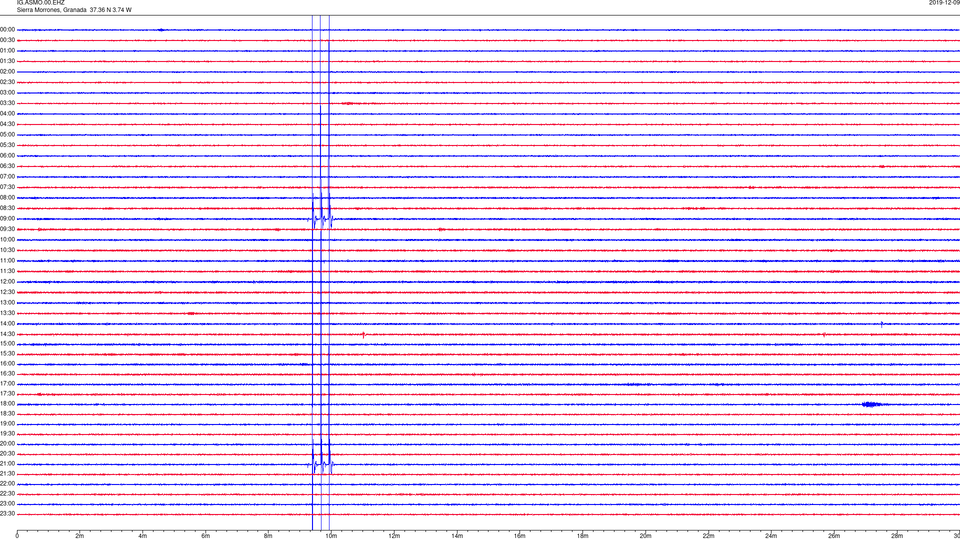Click the '18m' x-axis tick label

pos(583,536)
